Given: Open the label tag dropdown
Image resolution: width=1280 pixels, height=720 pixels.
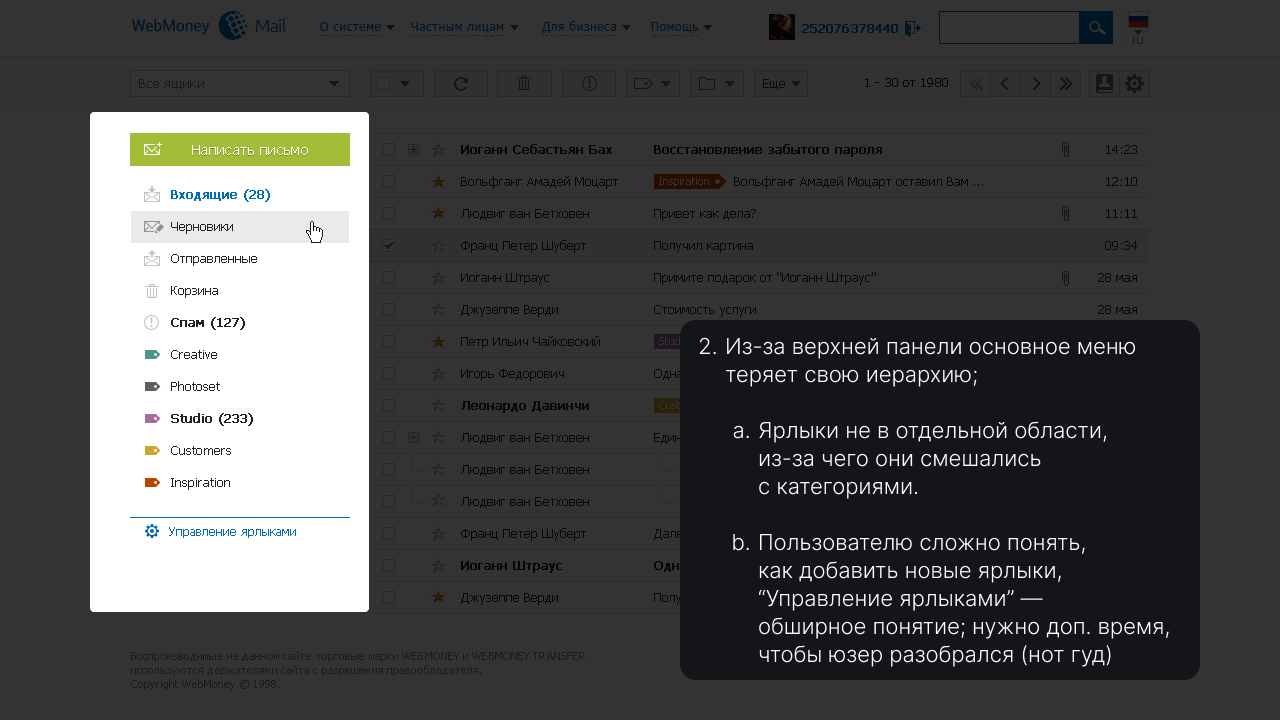Looking at the screenshot, I should pyautogui.click(x=653, y=84).
